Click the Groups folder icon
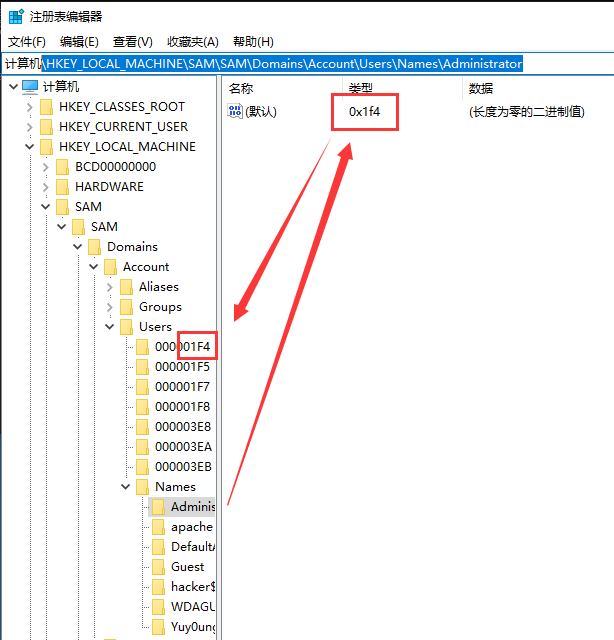 pos(126,307)
